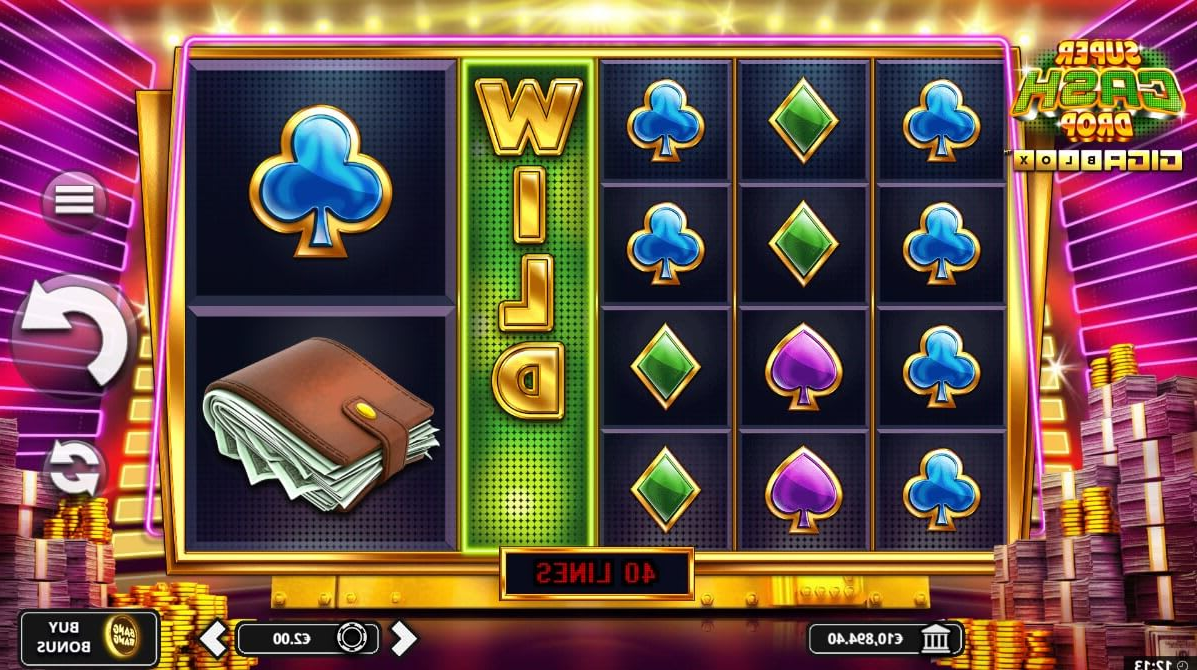Open the hamburger menu icon
1197x670 pixels.
point(74,201)
